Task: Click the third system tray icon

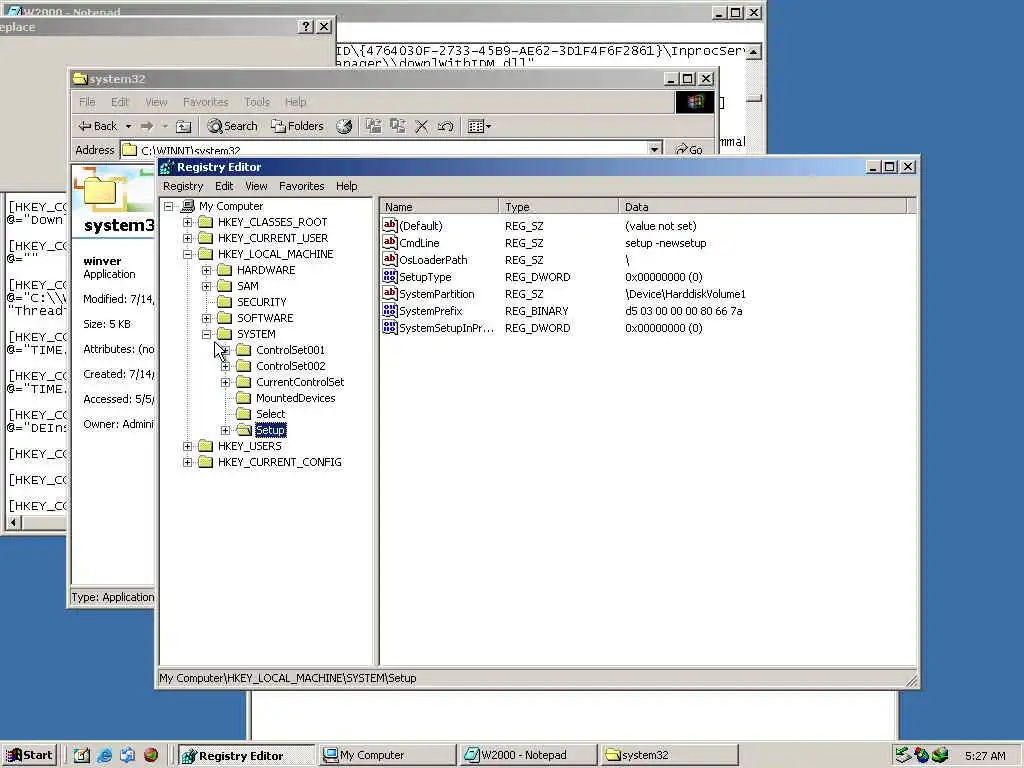Action: click(940, 755)
